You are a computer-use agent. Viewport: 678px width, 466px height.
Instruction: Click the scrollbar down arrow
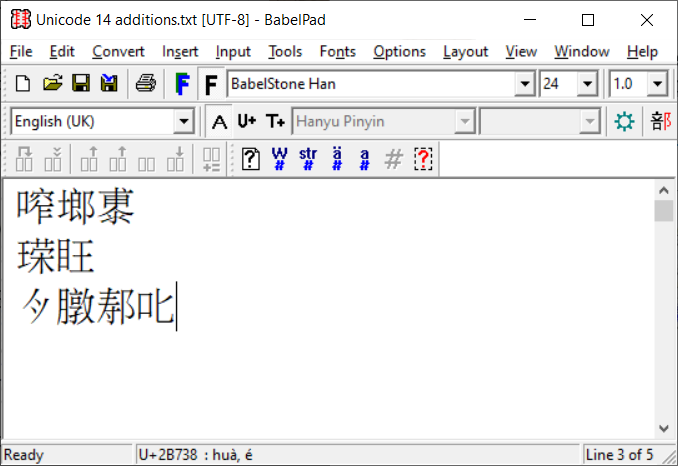664,428
